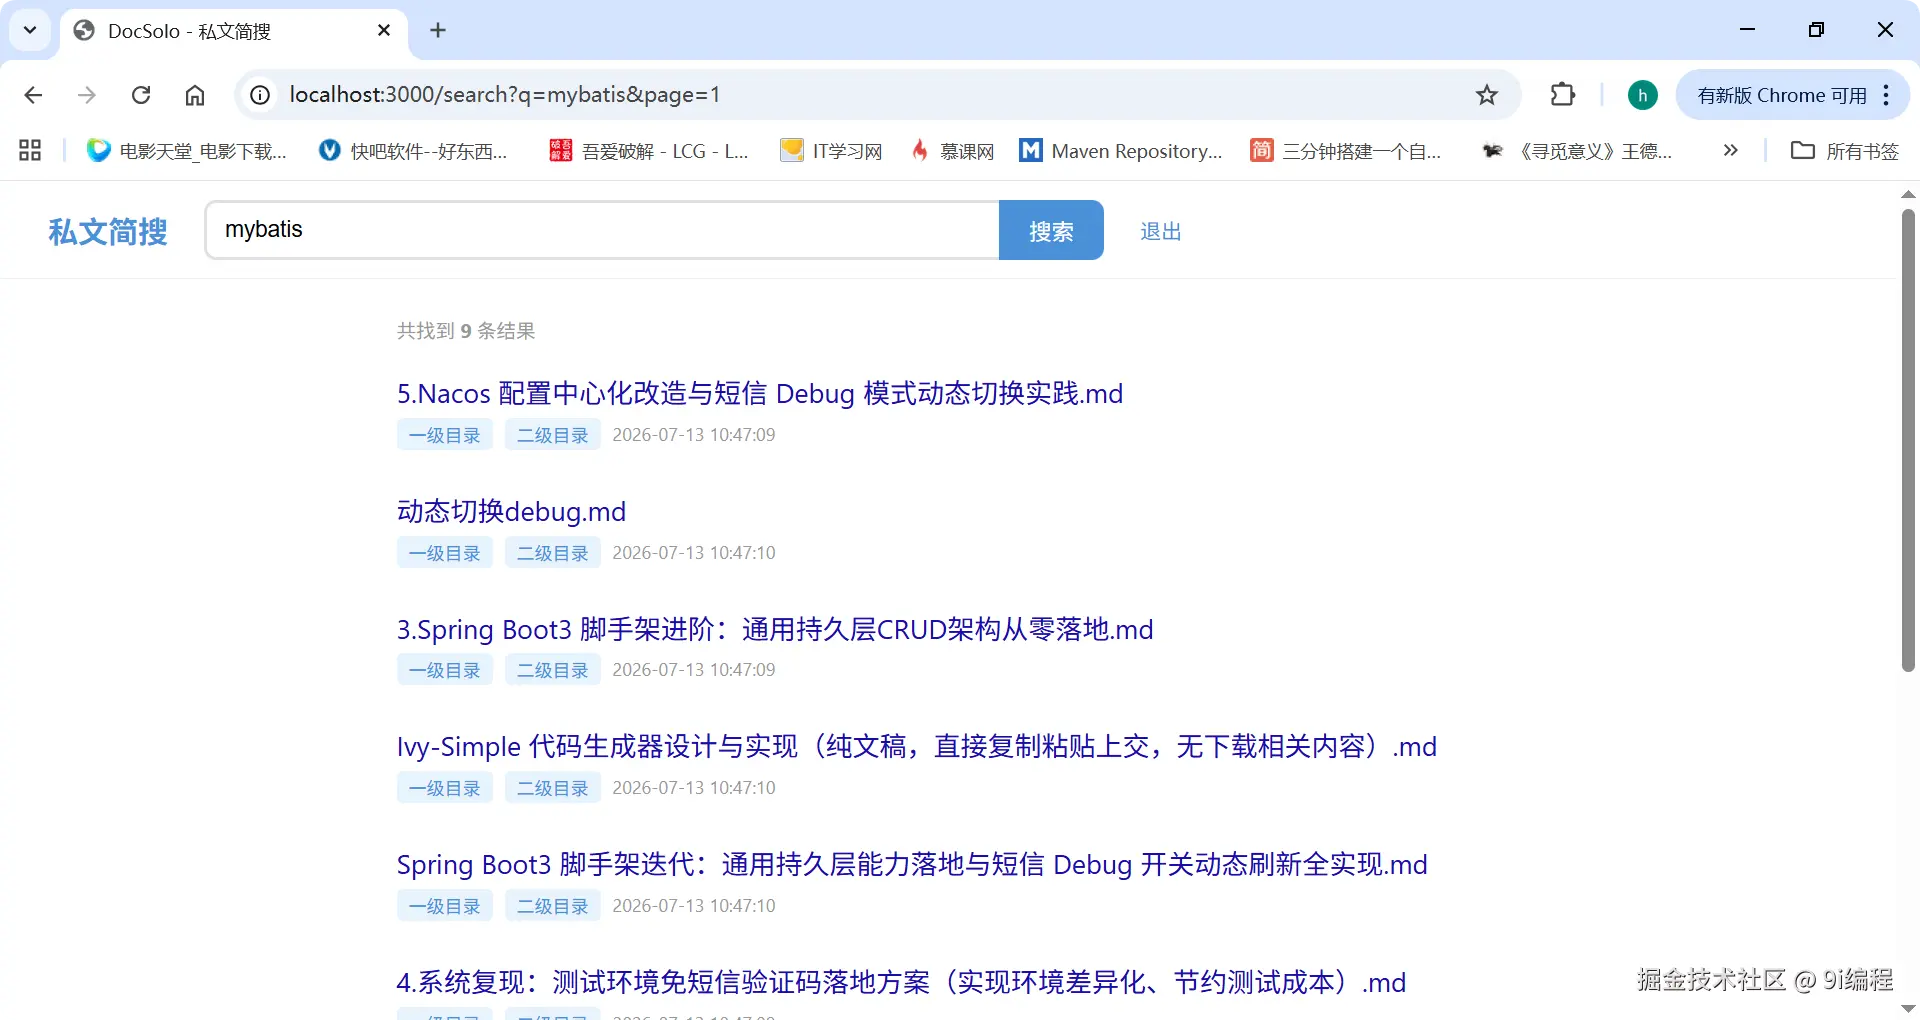This screenshot has height=1020, width=1920.
Task: Go to browser home page
Action: (195, 95)
